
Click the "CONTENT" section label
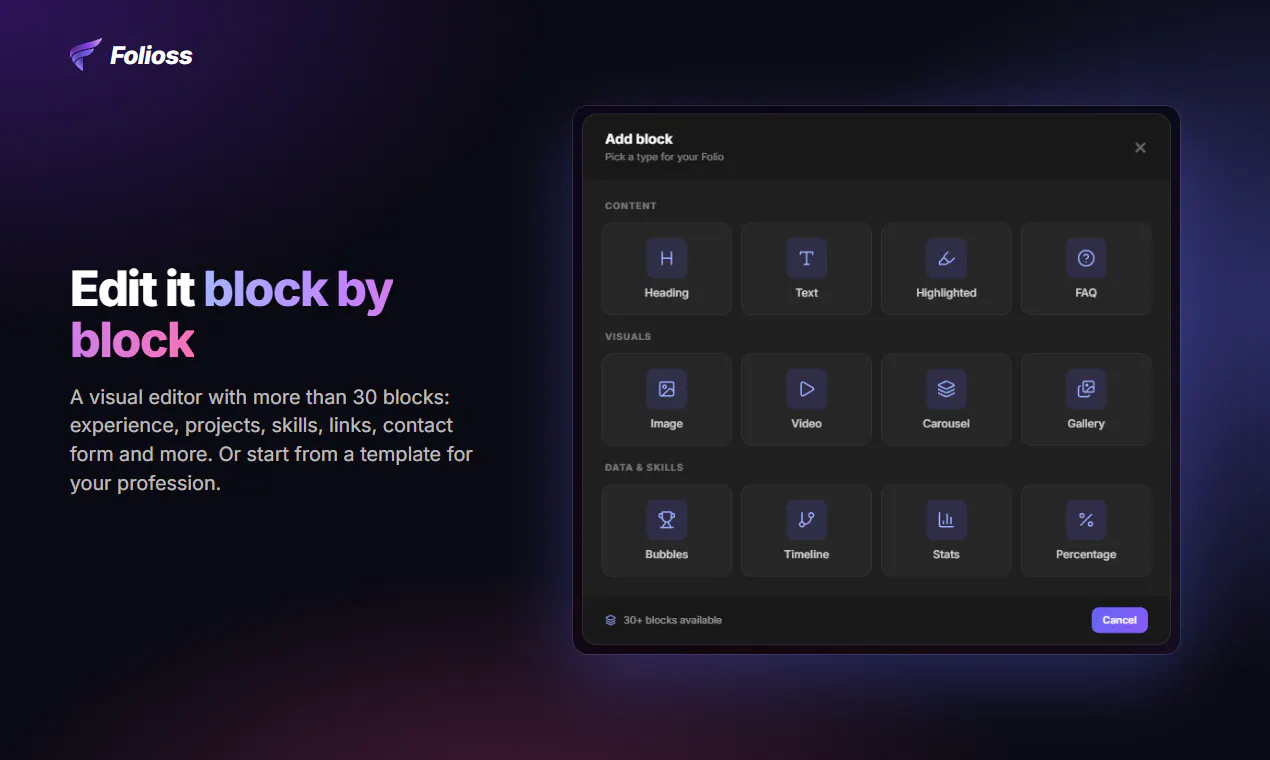coord(631,206)
